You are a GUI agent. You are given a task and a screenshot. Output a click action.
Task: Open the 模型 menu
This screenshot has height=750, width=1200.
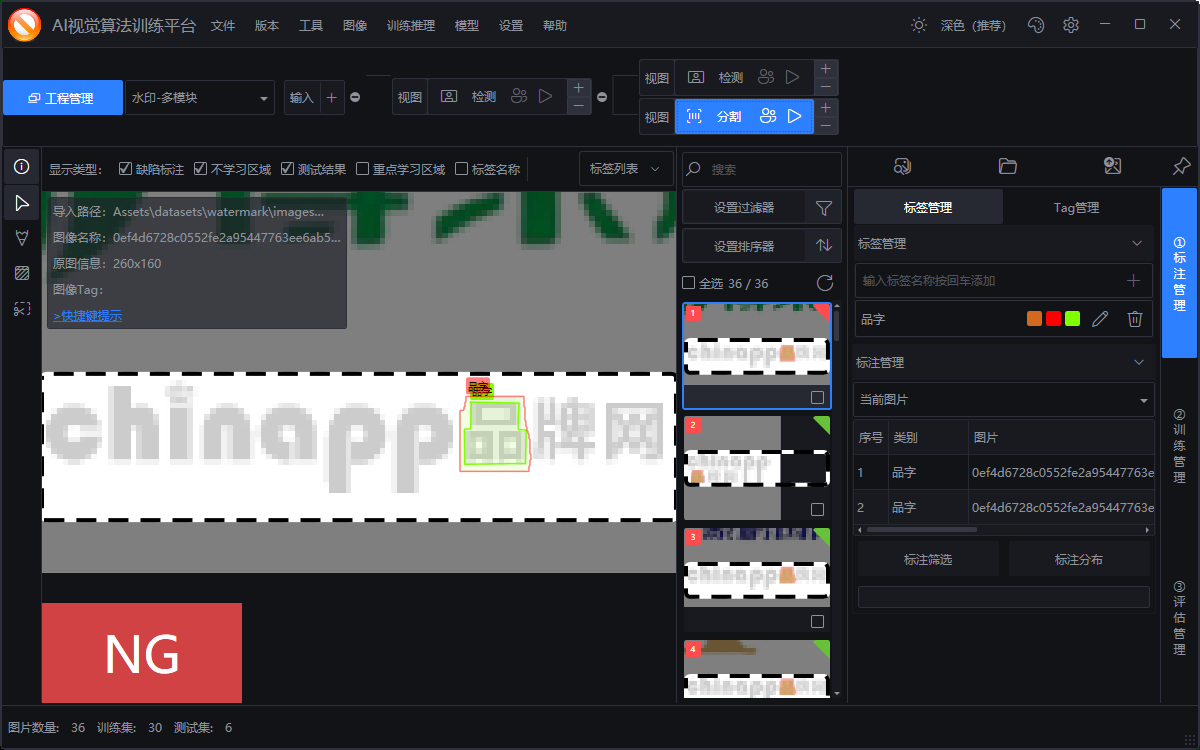[466, 26]
